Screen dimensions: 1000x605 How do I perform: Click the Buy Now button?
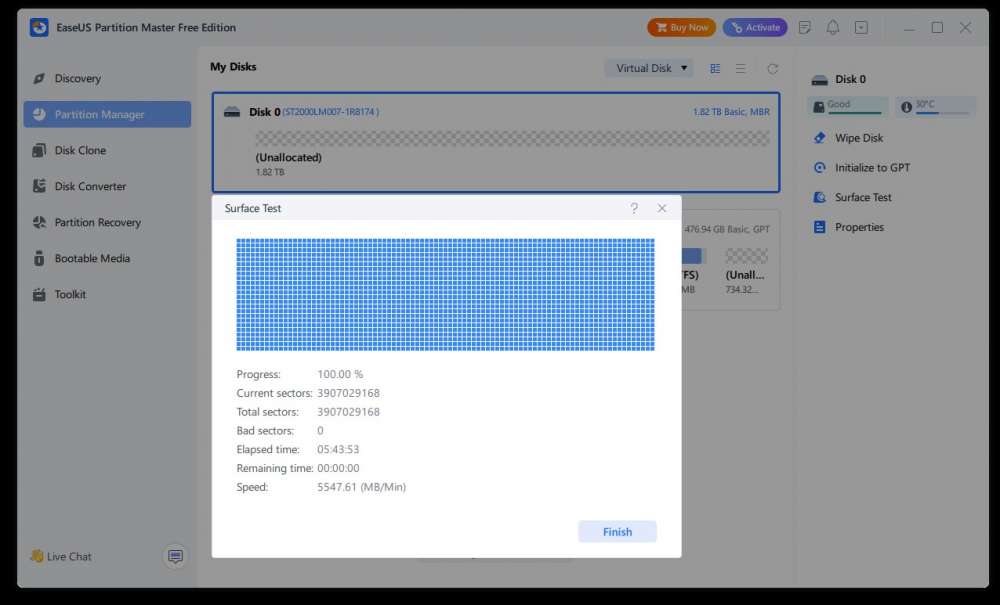click(x=681, y=27)
